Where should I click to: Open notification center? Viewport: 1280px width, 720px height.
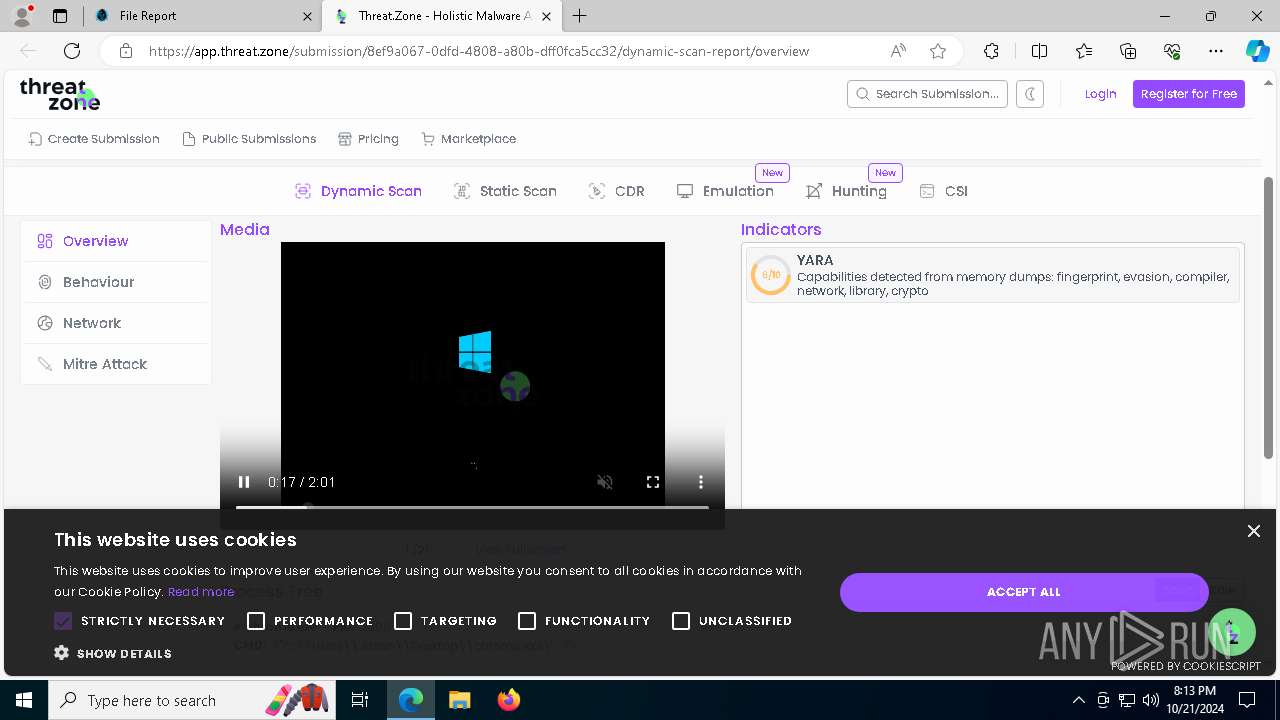pos(1247,700)
